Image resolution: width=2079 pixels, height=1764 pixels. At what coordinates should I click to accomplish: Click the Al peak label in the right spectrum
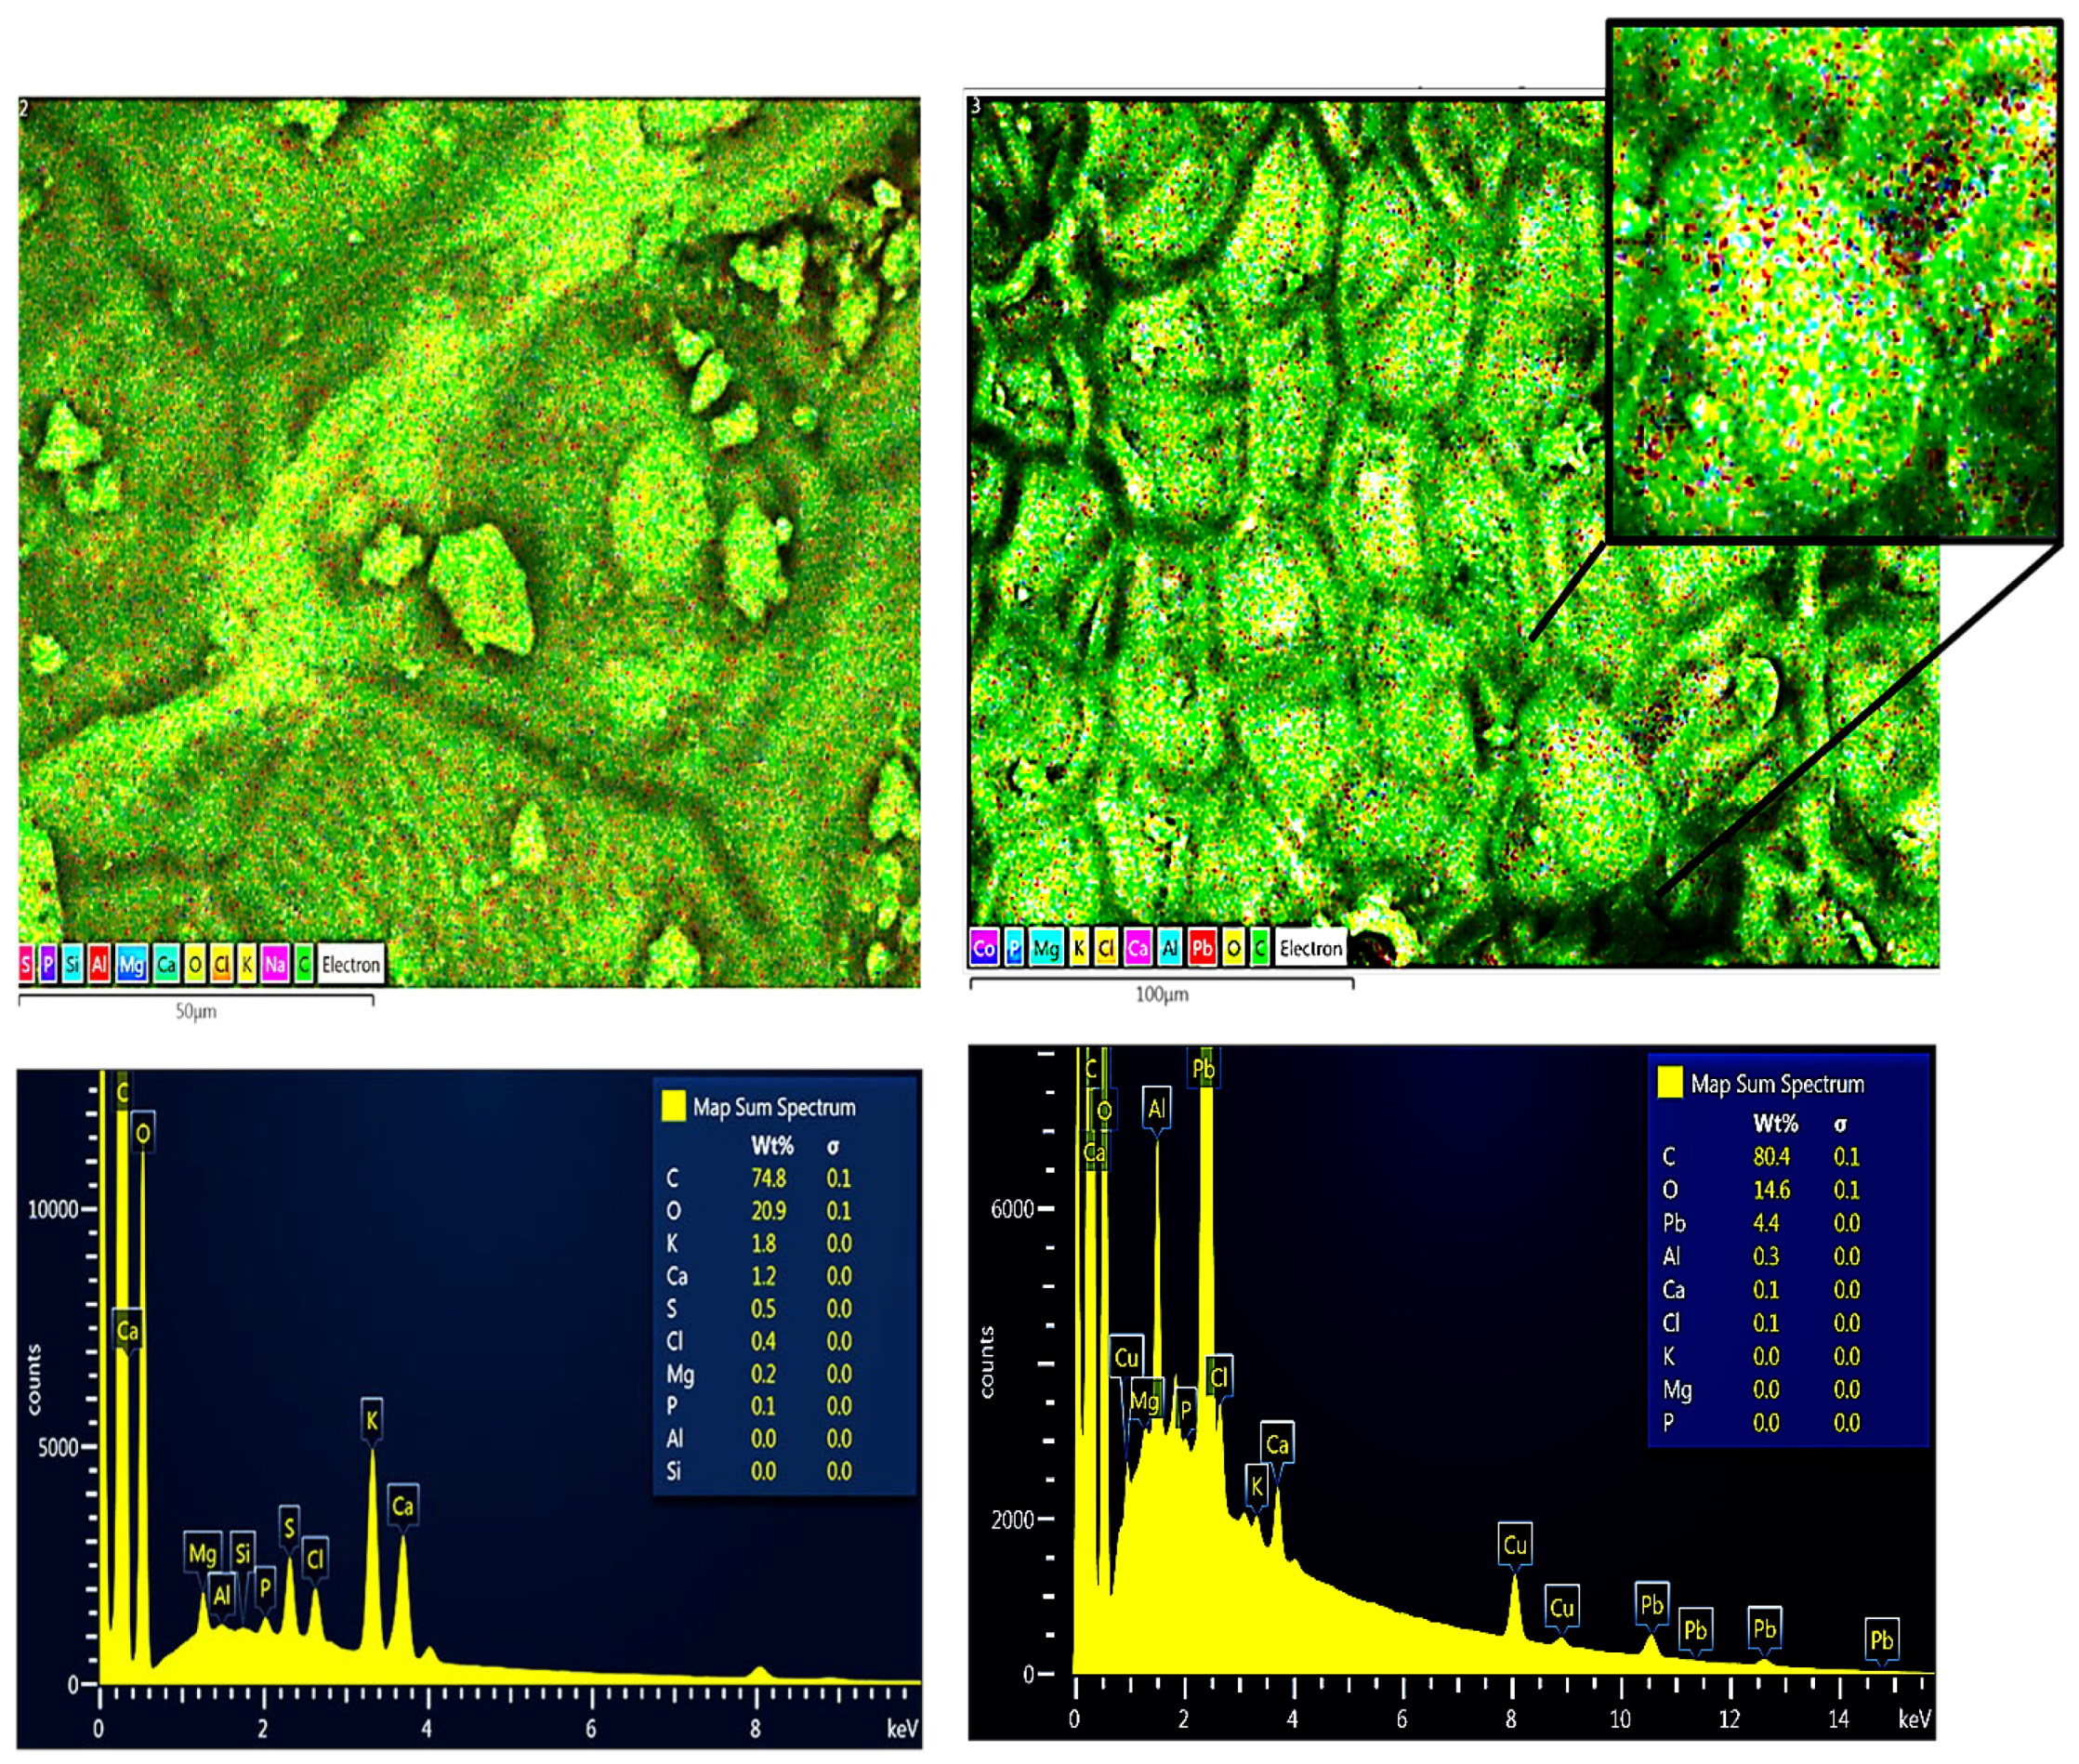point(1157,1108)
